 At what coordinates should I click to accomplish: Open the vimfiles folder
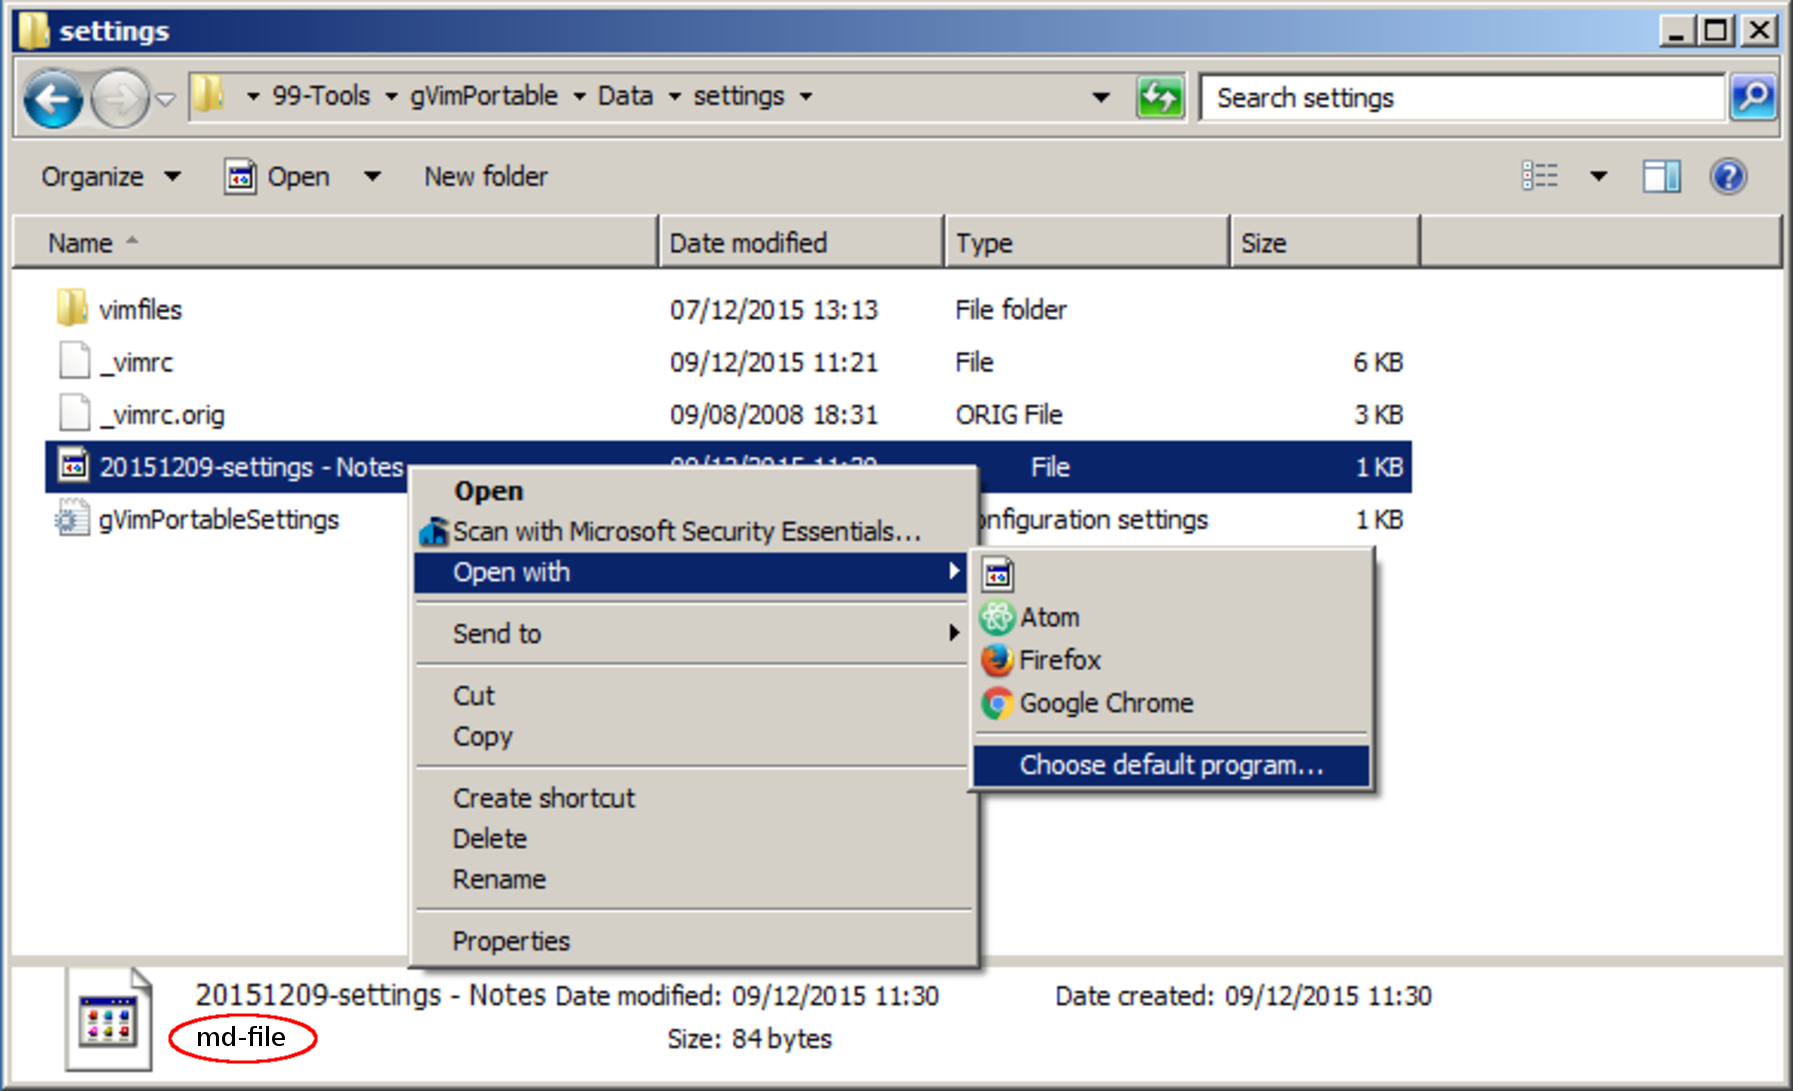point(140,310)
